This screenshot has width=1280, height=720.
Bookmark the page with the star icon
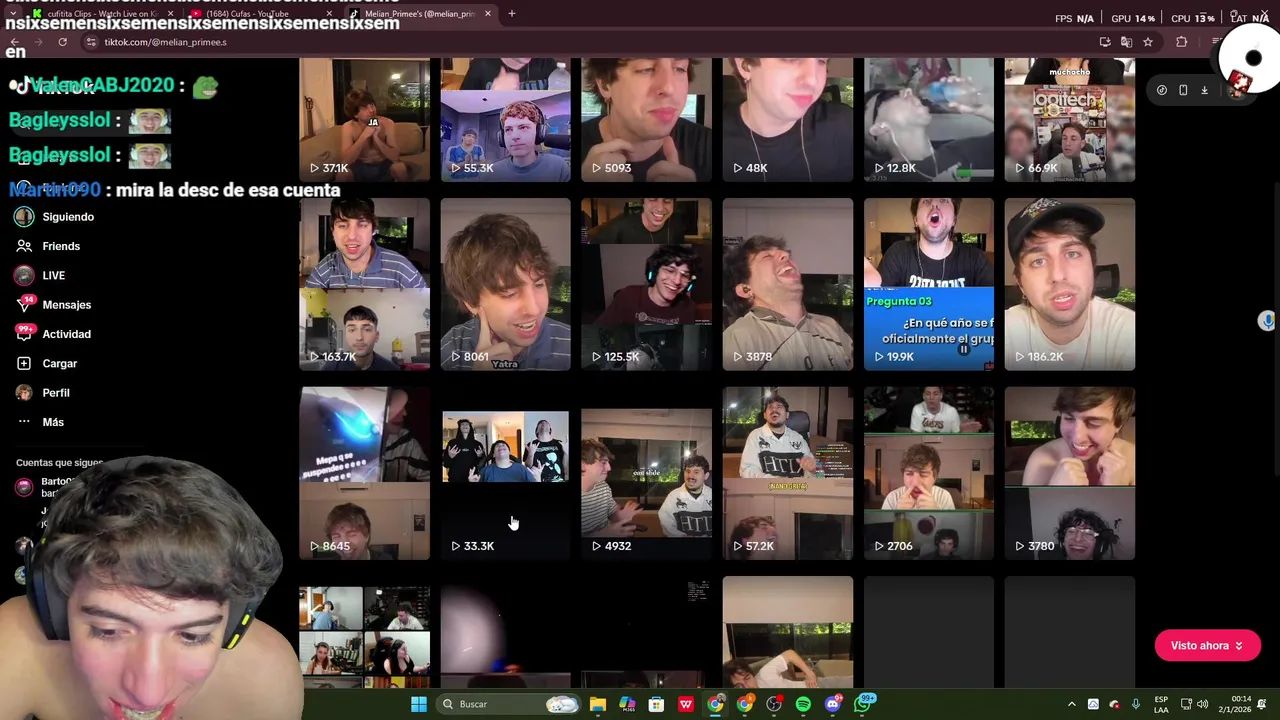(x=1148, y=42)
